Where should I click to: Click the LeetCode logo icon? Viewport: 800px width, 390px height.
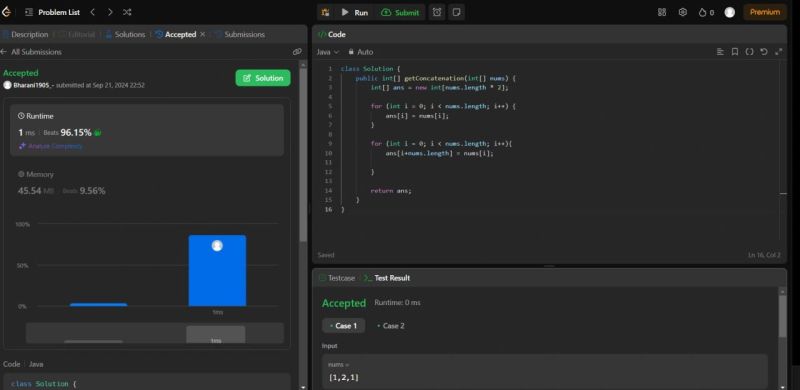click(x=6, y=12)
